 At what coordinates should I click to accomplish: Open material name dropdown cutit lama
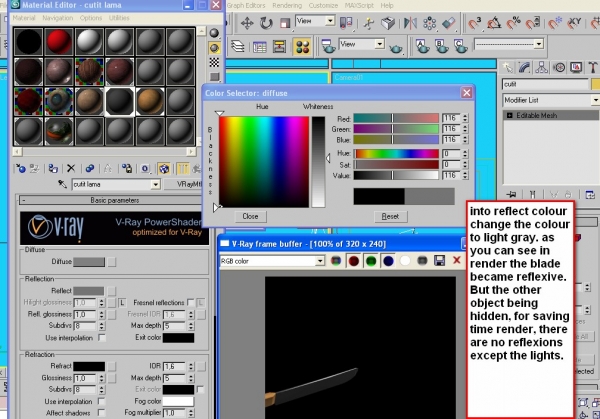click(155, 184)
